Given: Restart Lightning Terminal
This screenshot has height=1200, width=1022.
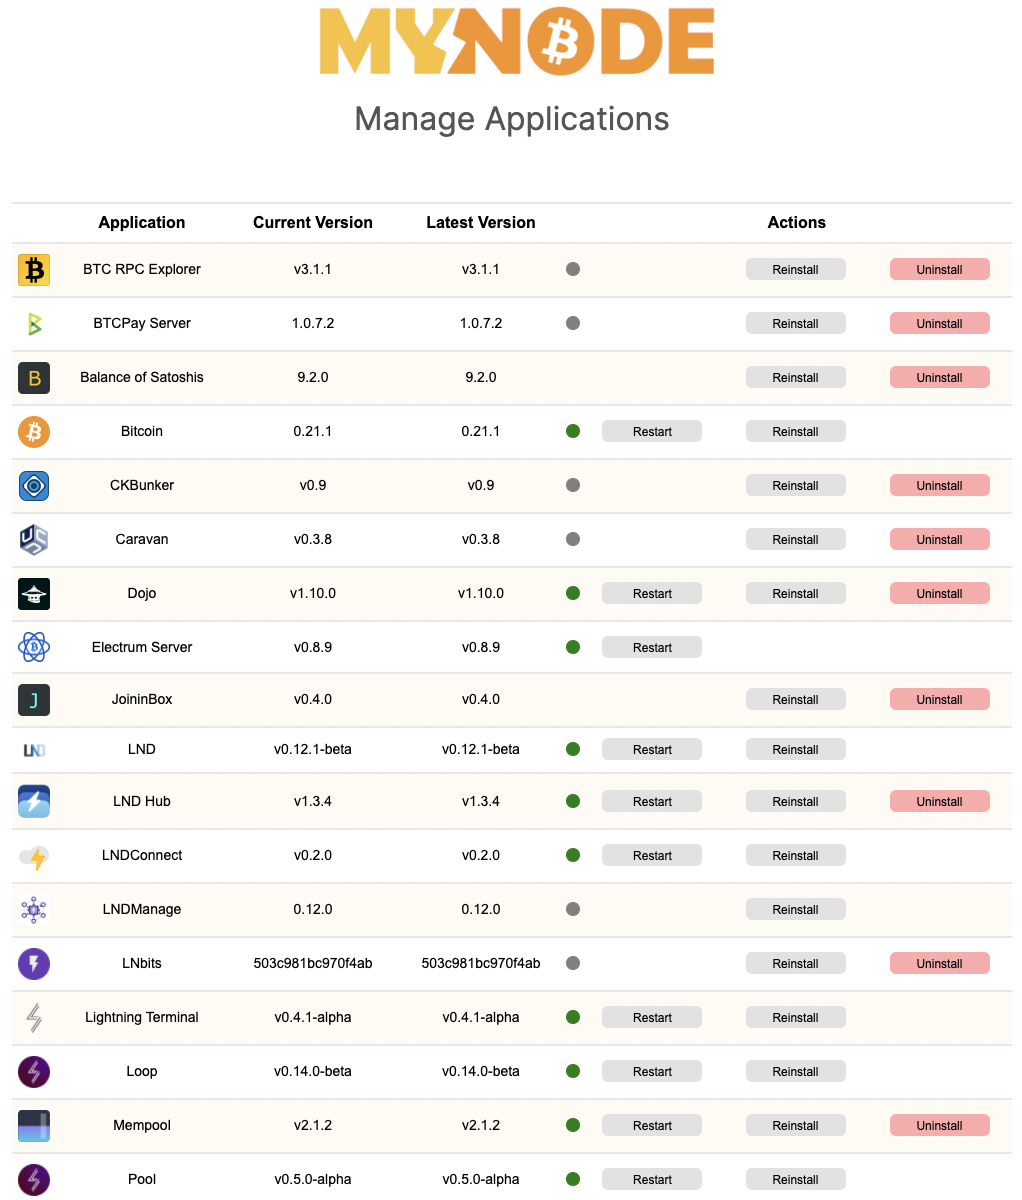Looking at the screenshot, I should pyautogui.click(x=652, y=1017).
